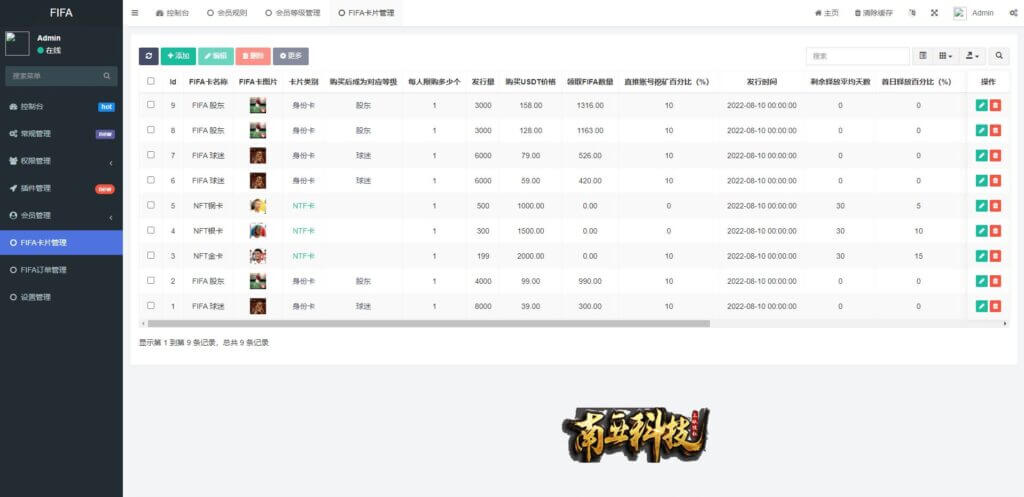Switch to the 会员等级管理 tab
Viewport: 1024px width, 497px height.
tap(293, 13)
